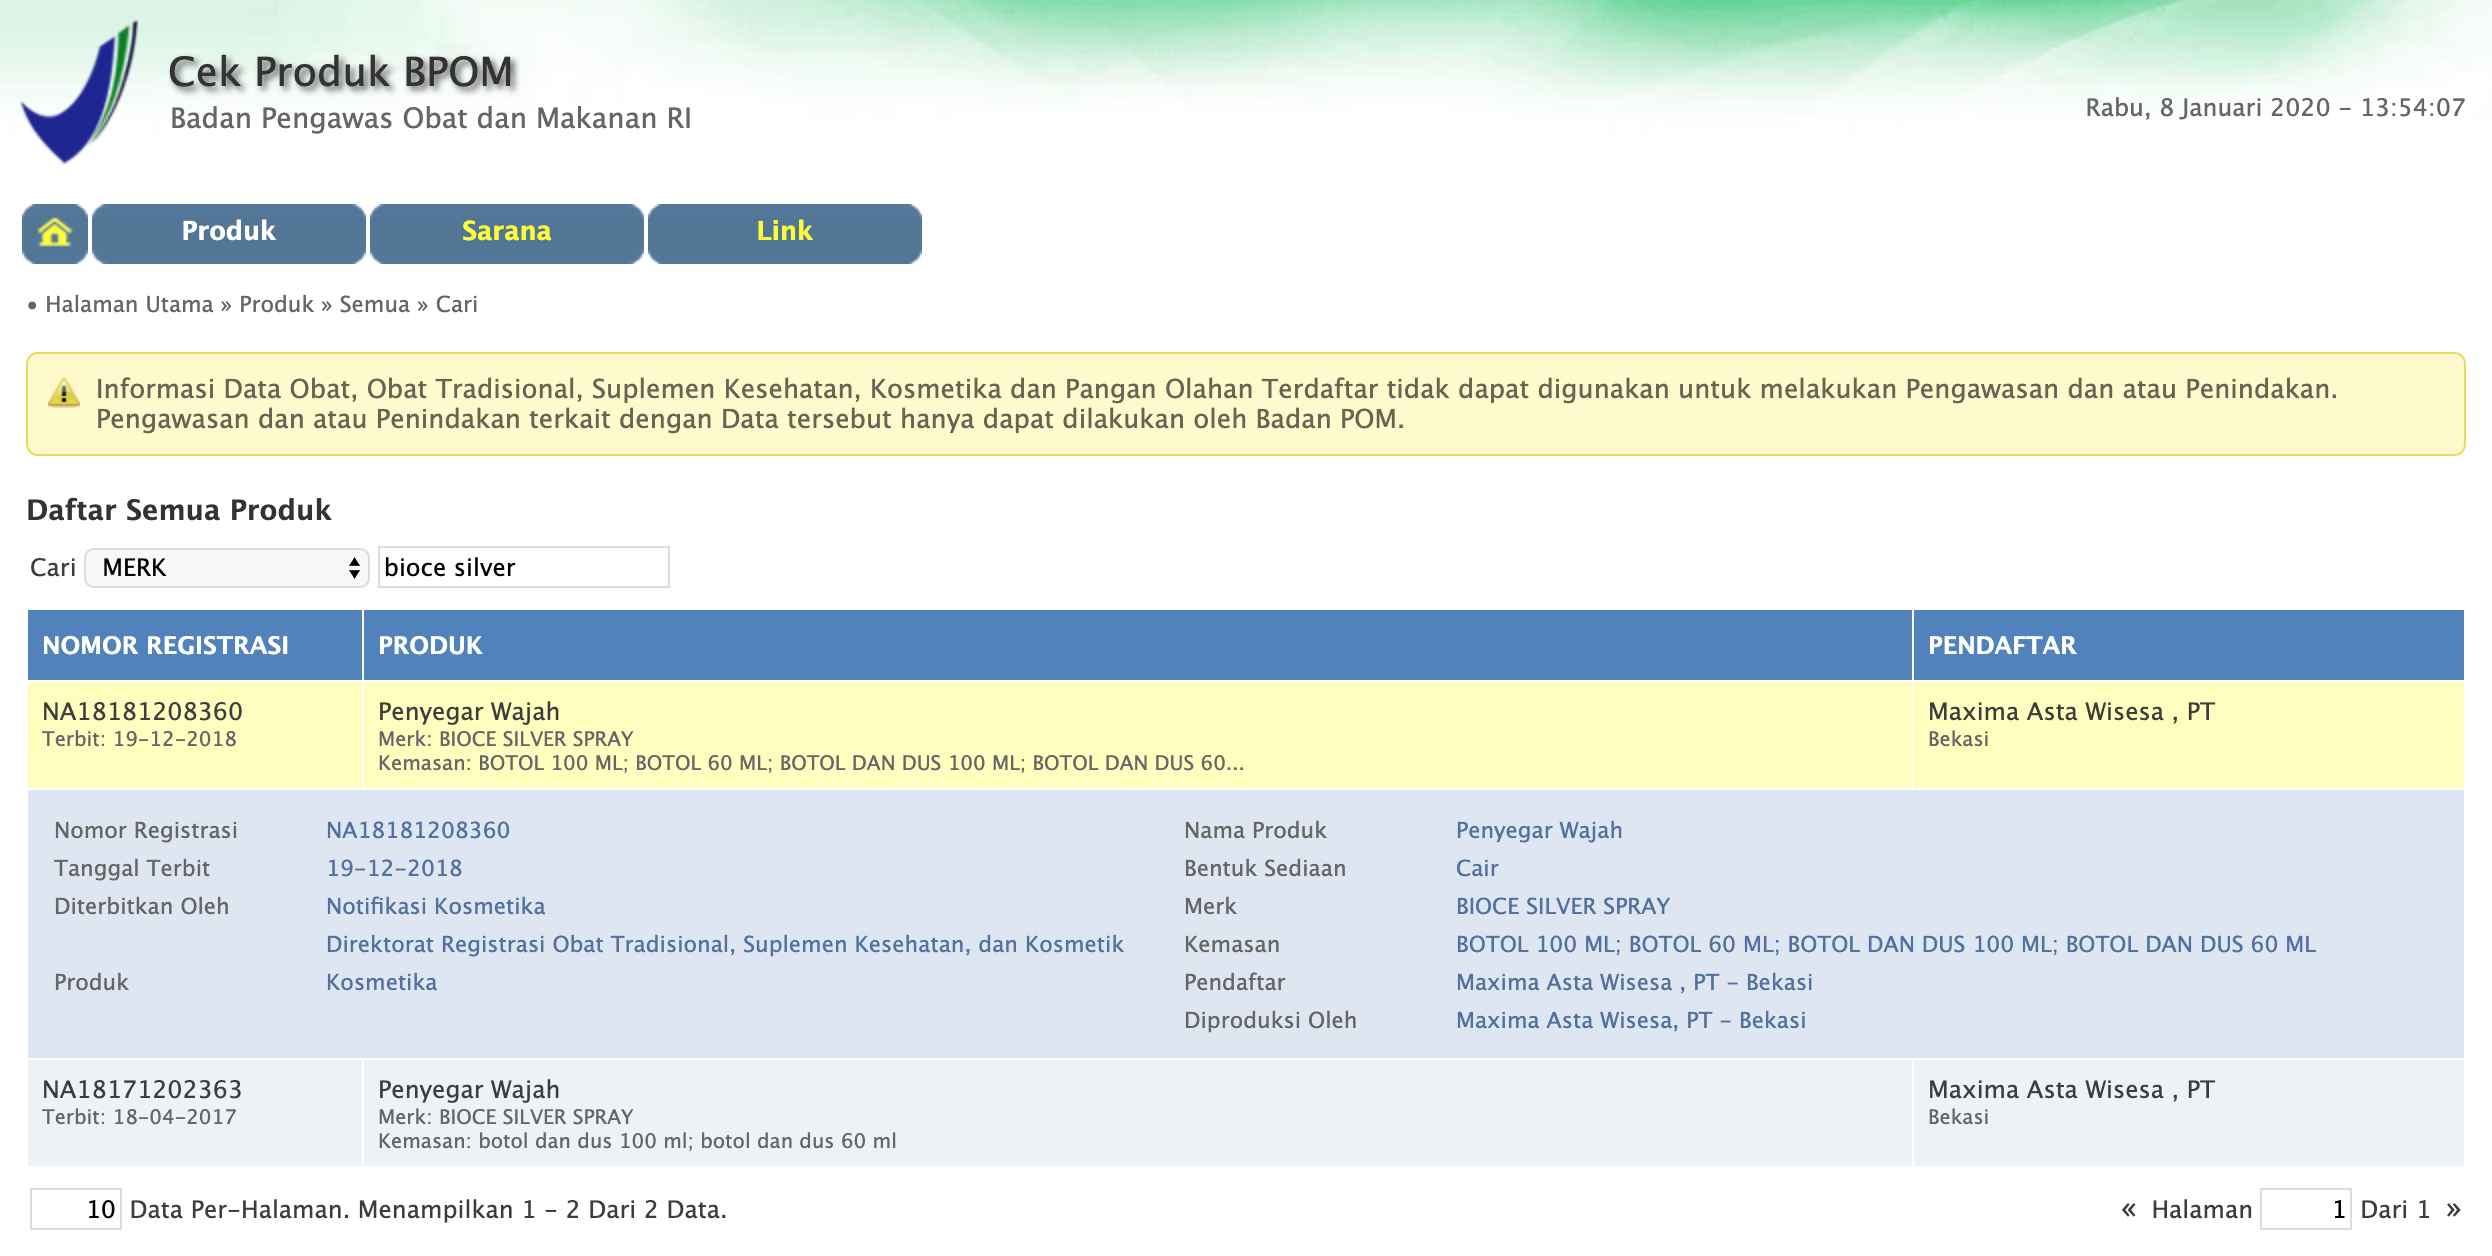Click Halaman Utama breadcrumb link
The height and width of the screenshot is (1256, 2492).
point(129,304)
